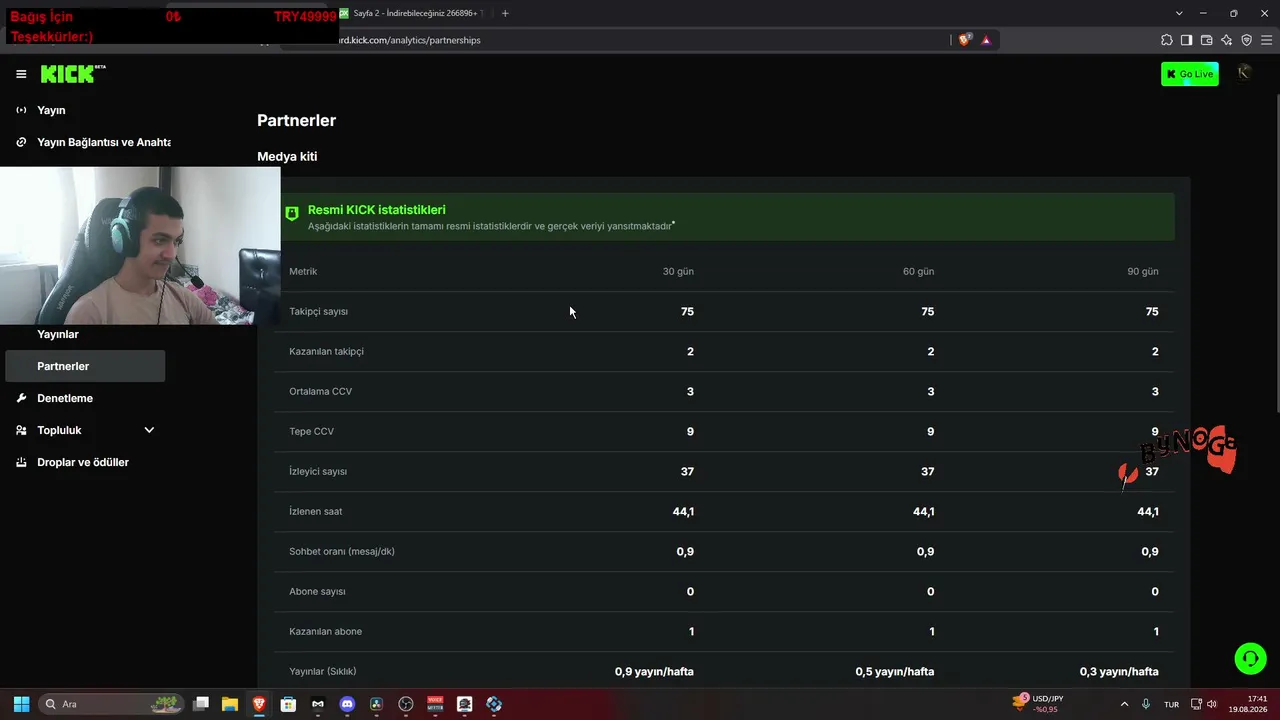Click the Brave VPN shield icon
This screenshot has height=720, width=1280.
[x=1246, y=40]
